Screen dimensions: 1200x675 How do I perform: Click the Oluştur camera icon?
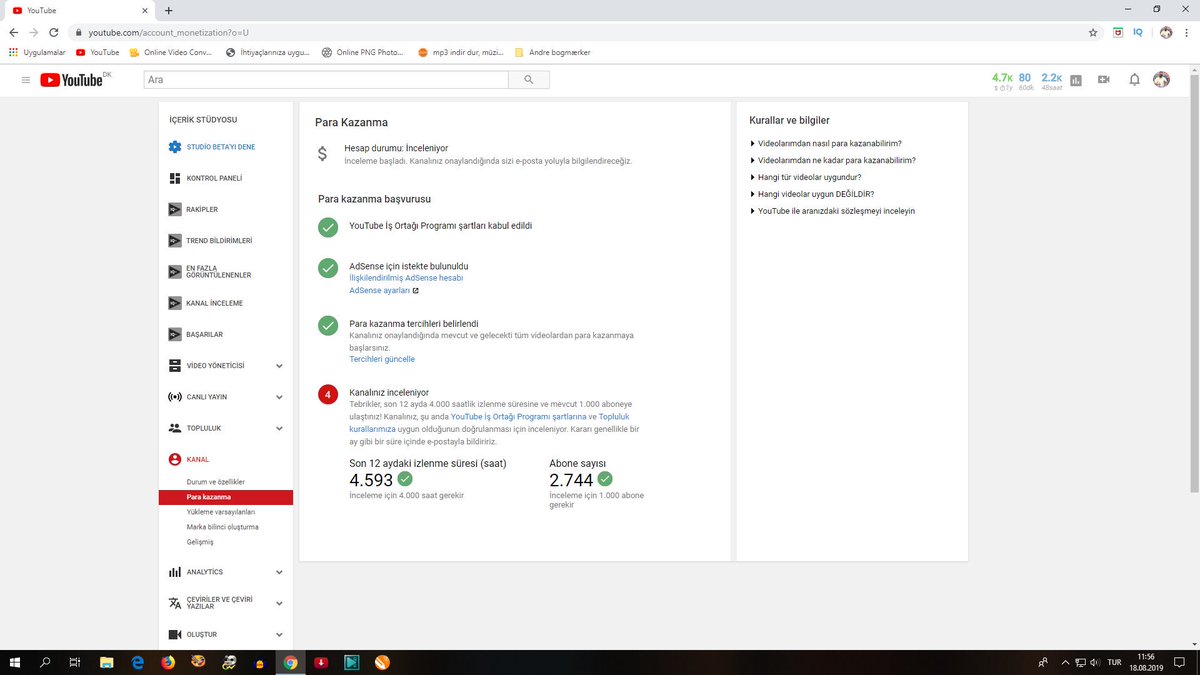click(175, 634)
